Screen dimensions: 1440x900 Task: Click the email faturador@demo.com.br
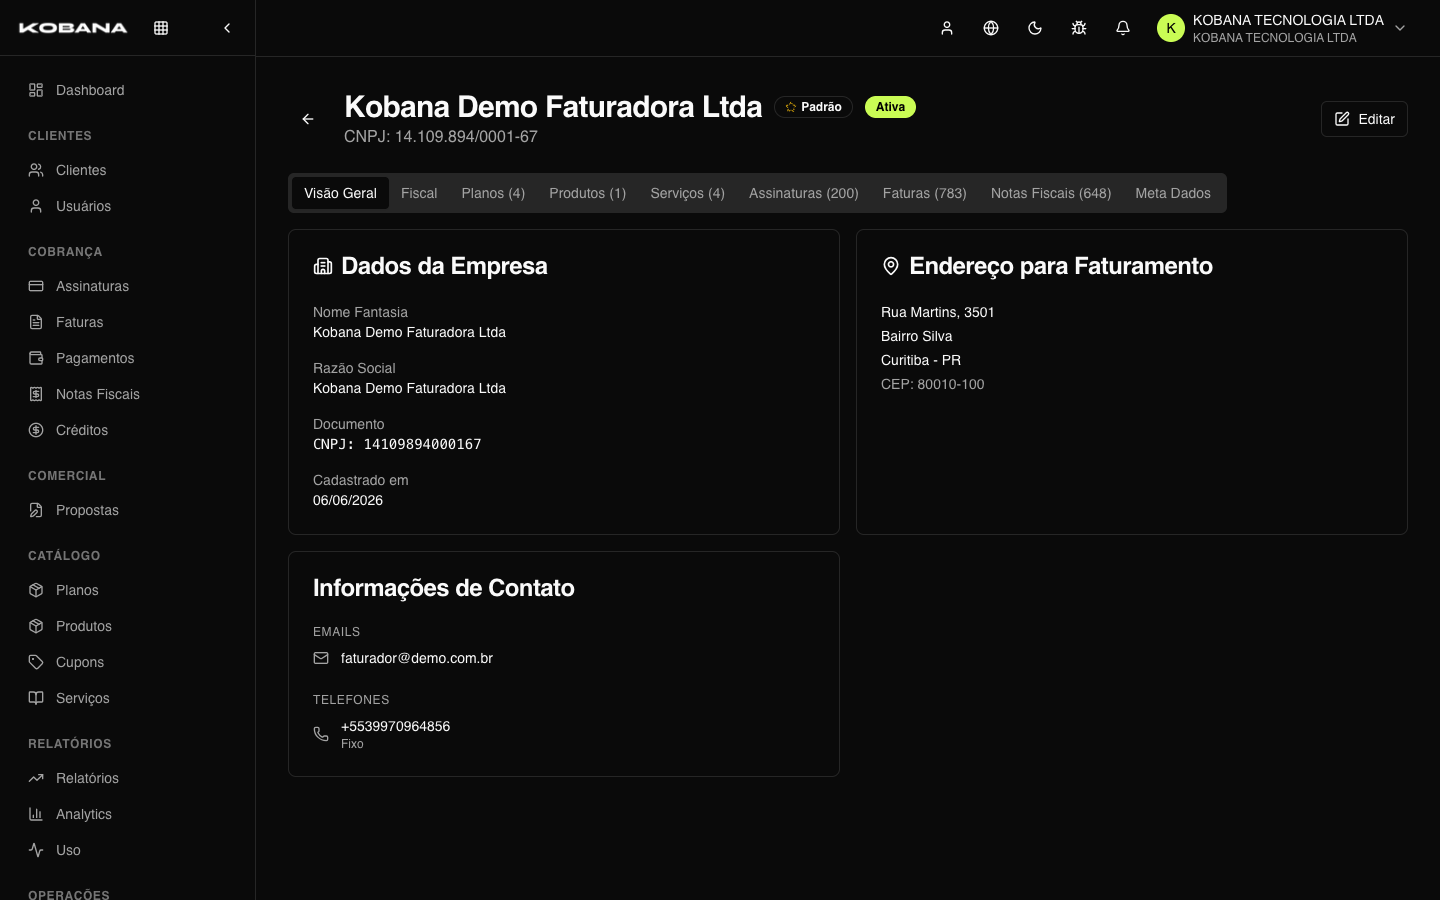(x=416, y=658)
